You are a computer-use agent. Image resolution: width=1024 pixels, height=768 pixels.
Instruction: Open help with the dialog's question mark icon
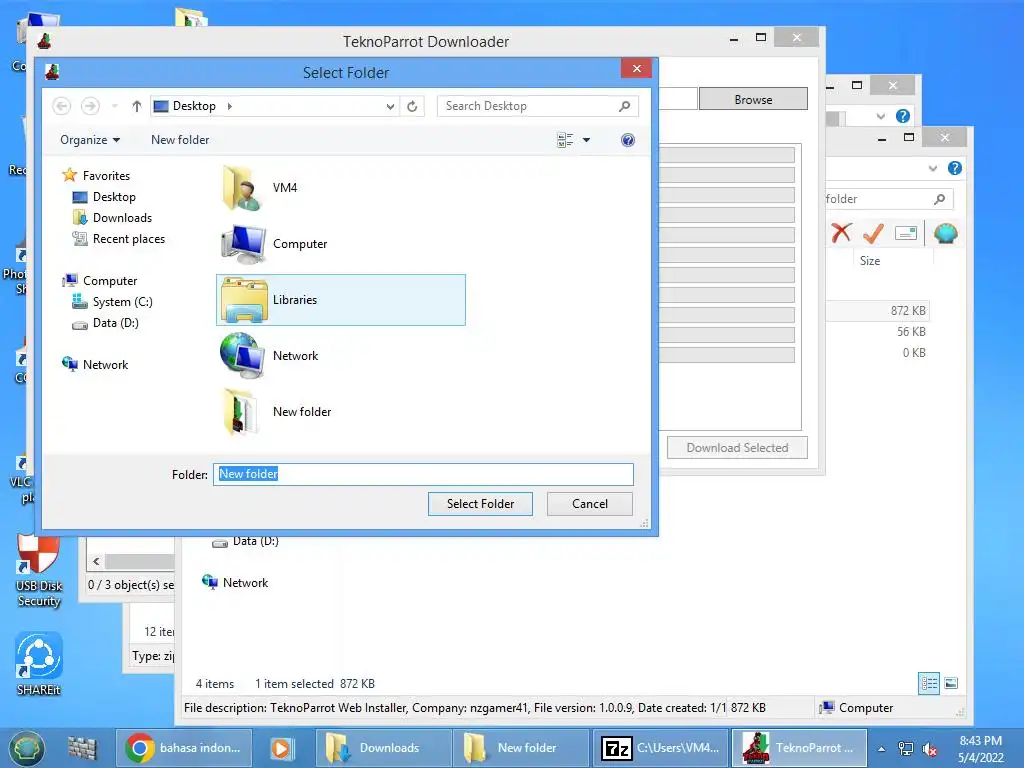[628, 140]
